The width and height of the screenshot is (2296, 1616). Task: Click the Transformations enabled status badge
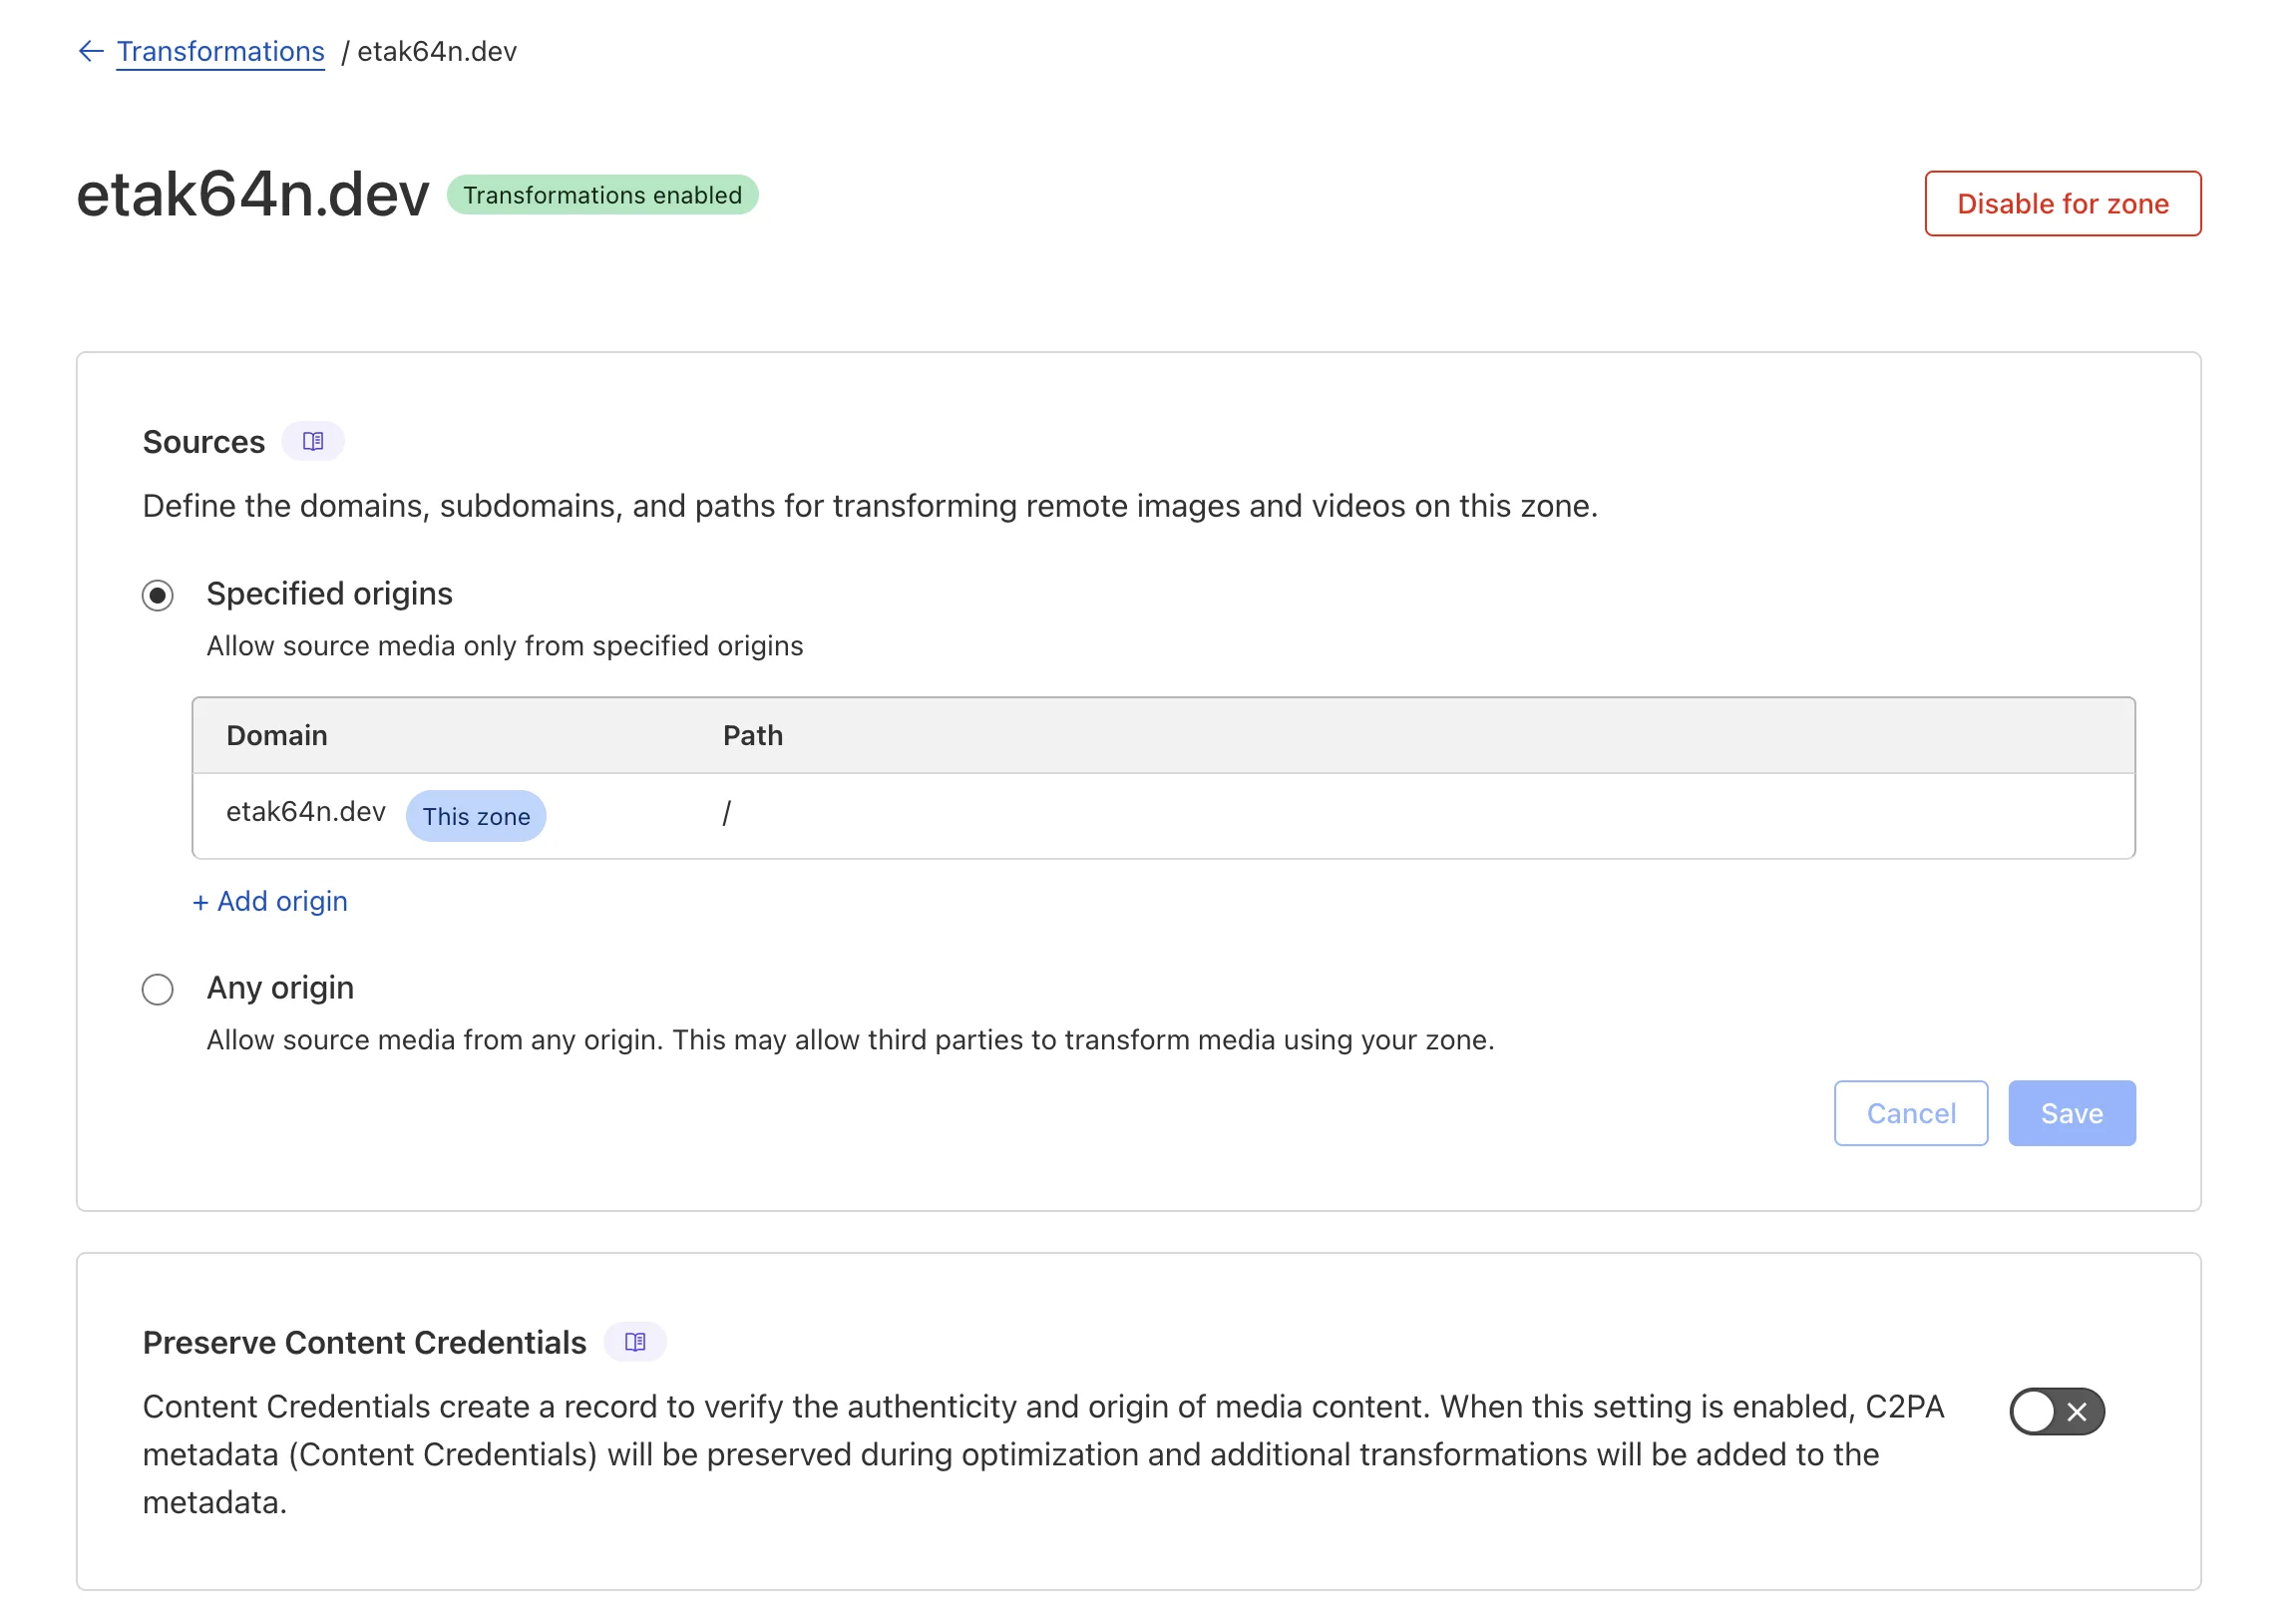tap(602, 195)
